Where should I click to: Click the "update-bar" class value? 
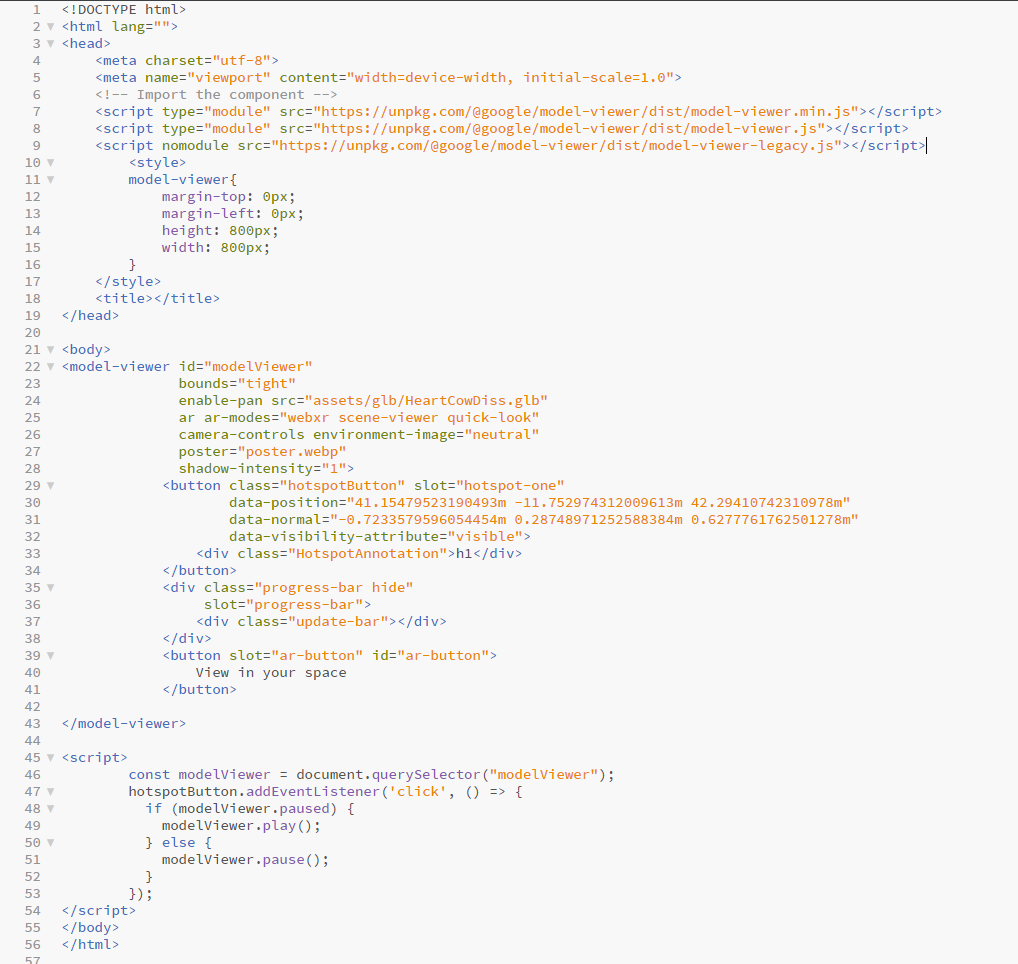342,621
